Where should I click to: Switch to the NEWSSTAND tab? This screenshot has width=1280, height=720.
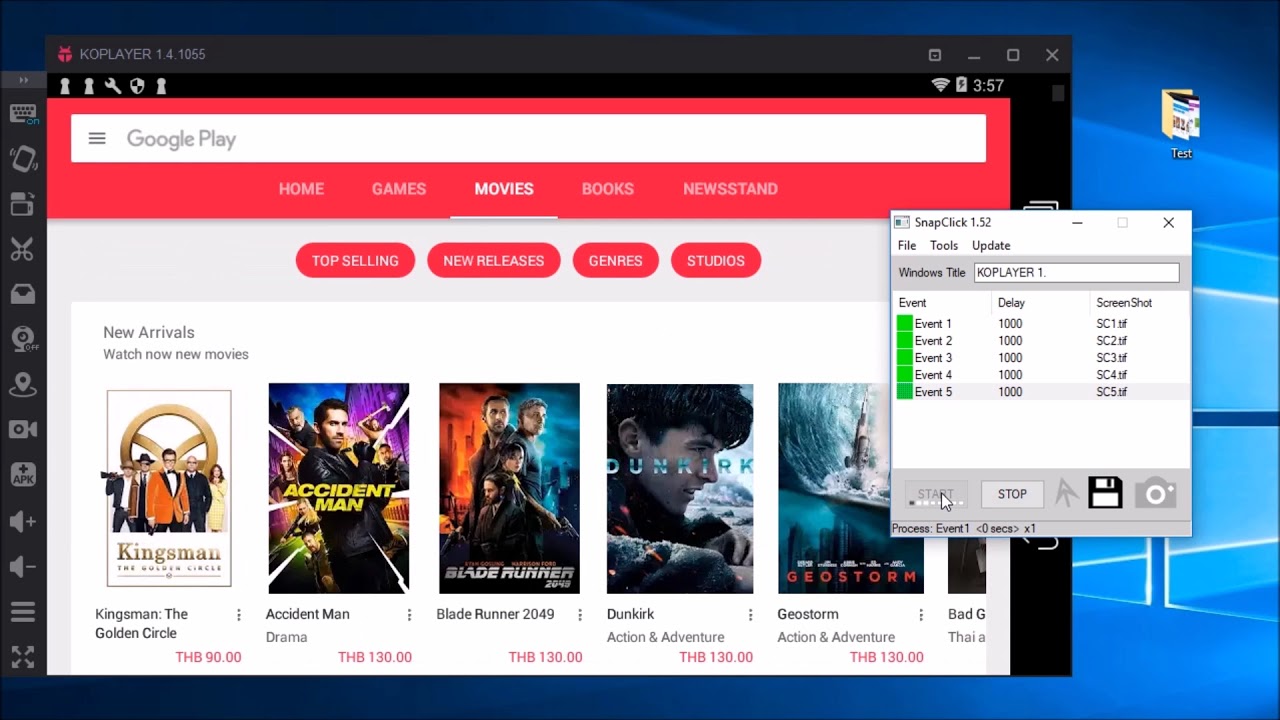[x=730, y=189]
